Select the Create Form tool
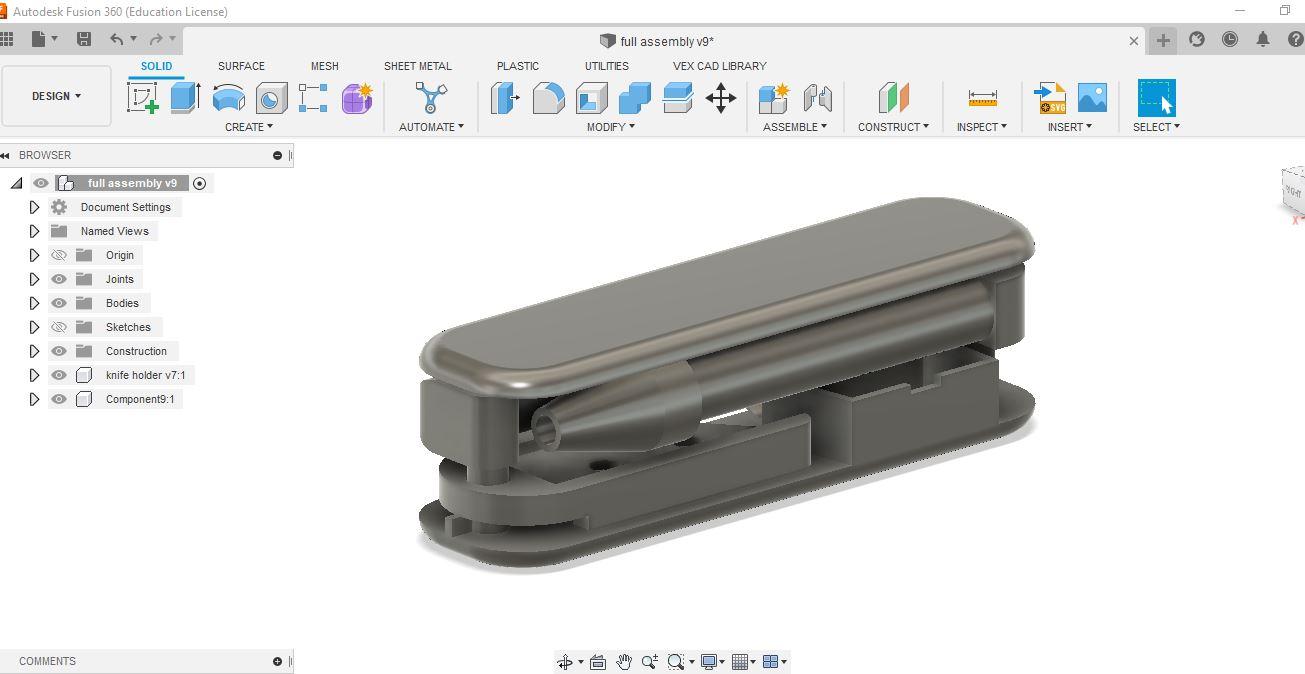The image size is (1305, 674). coord(357,98)
